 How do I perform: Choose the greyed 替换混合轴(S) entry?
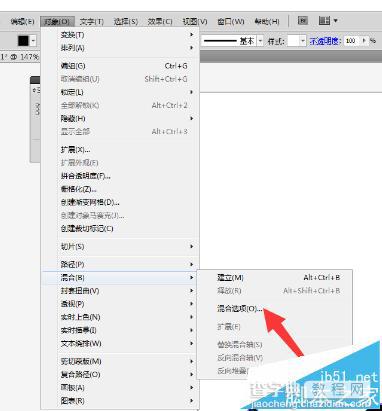click(274, 345)
